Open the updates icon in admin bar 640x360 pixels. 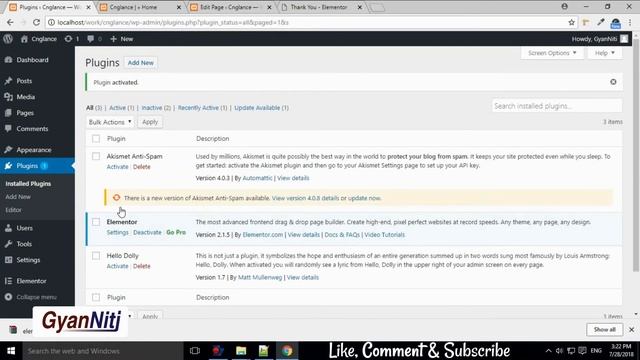[68, 39]
